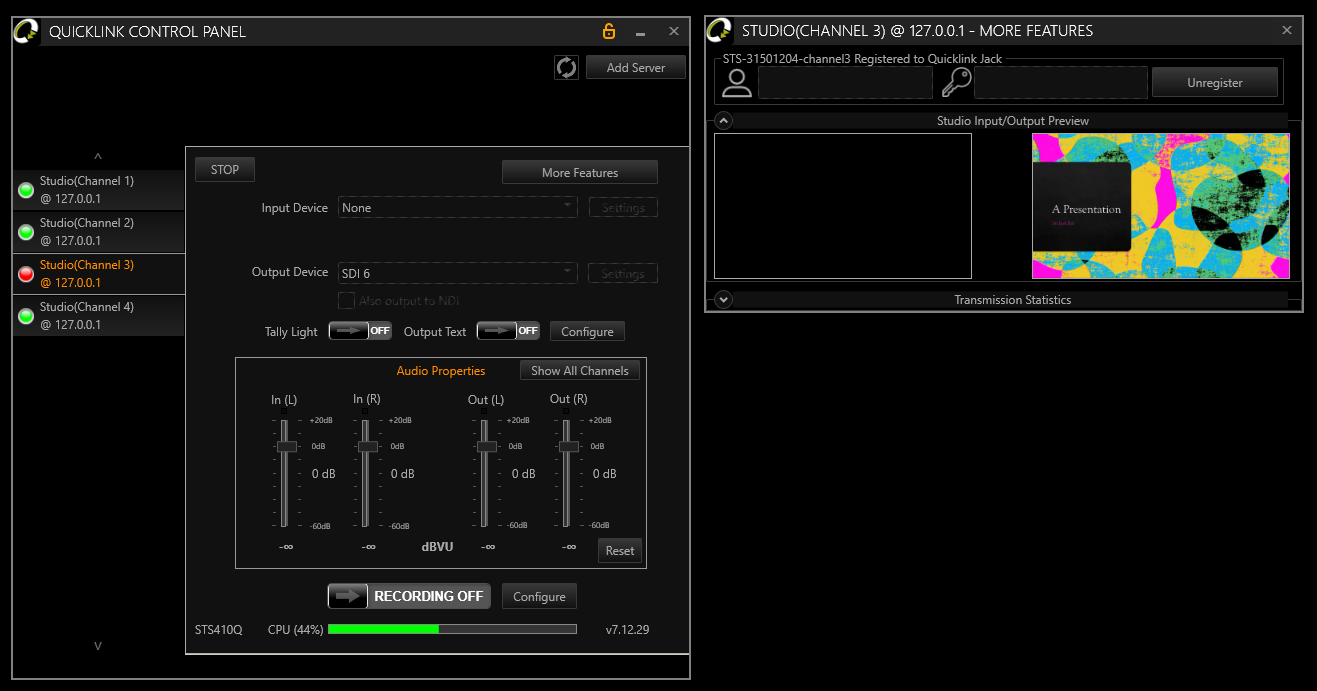Click the In (L) audio slider handle
The width and height of the screenshot is (1317, 691).
point(286,446)
